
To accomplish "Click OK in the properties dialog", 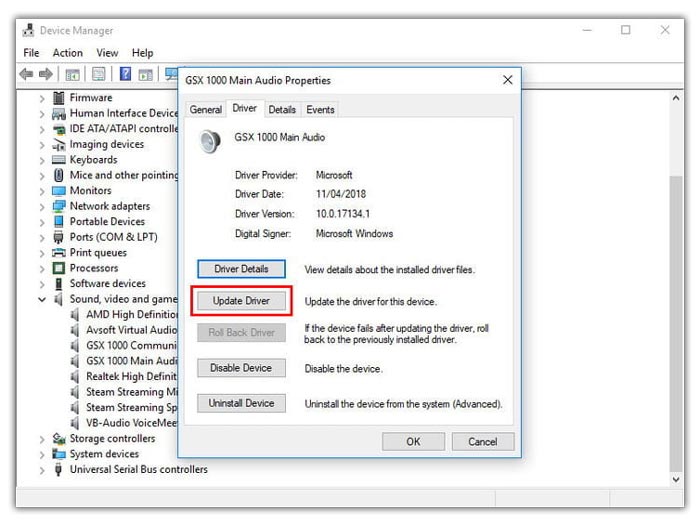I will click(x=413, y=442).
